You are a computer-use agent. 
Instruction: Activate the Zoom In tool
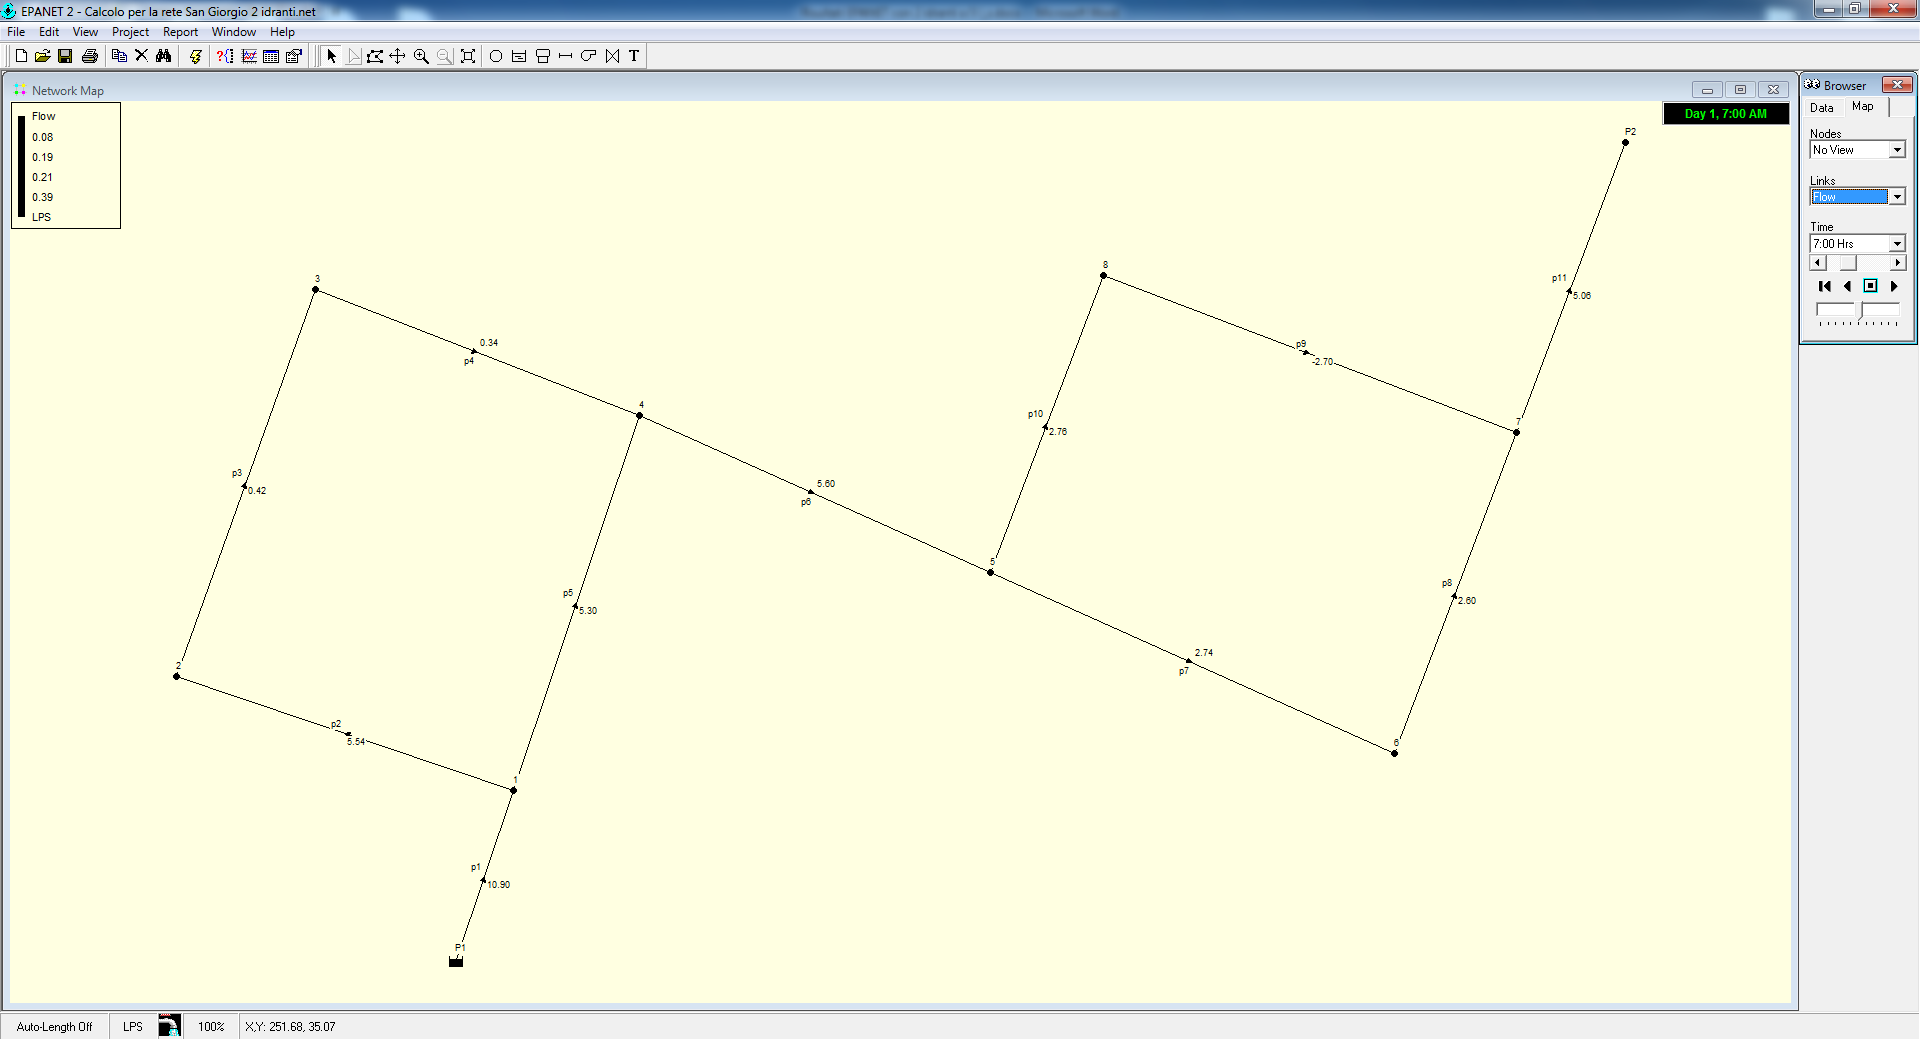coord(421,56)
